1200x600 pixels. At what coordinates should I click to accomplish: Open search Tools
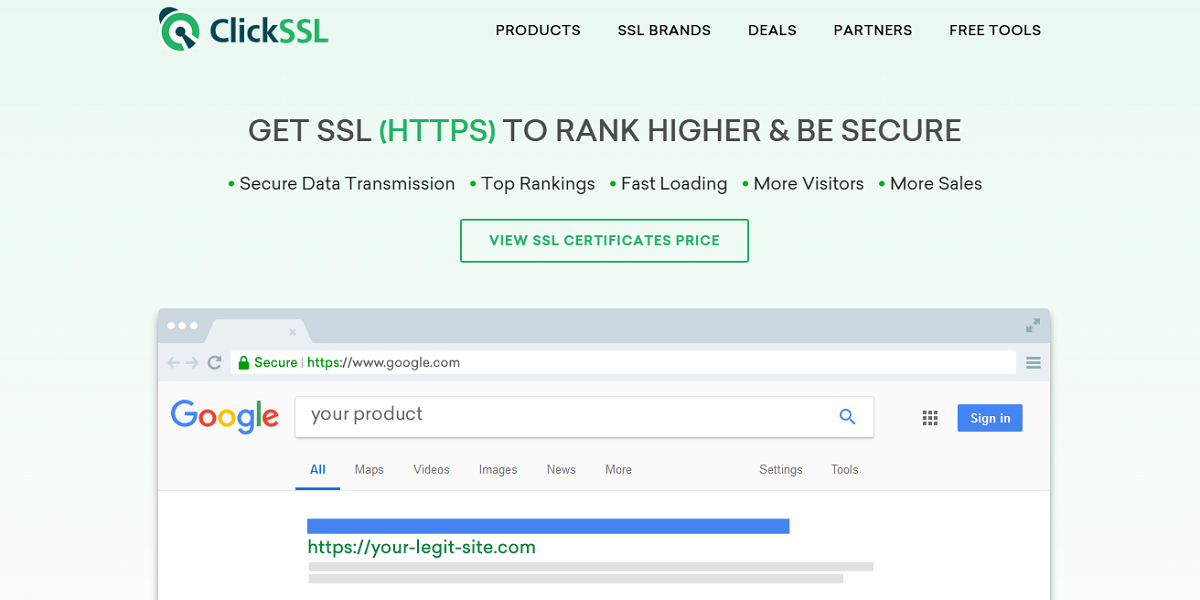click(x=845, y=470)
